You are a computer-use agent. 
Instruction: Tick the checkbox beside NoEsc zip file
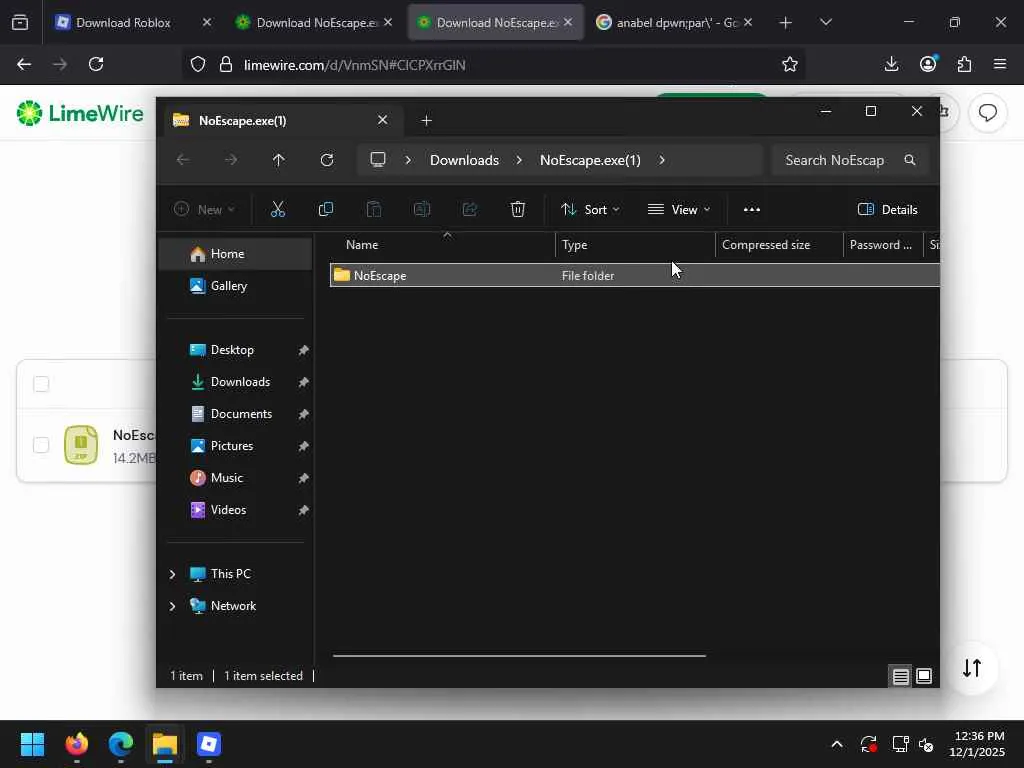tap(41, 445)
